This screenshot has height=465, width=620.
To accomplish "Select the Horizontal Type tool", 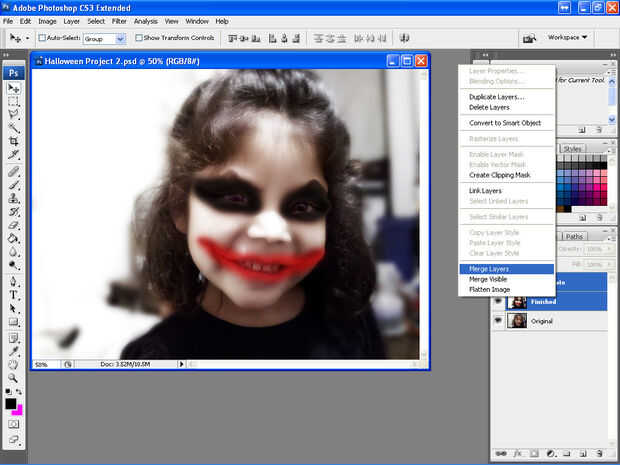I will [x=14, y=295].
